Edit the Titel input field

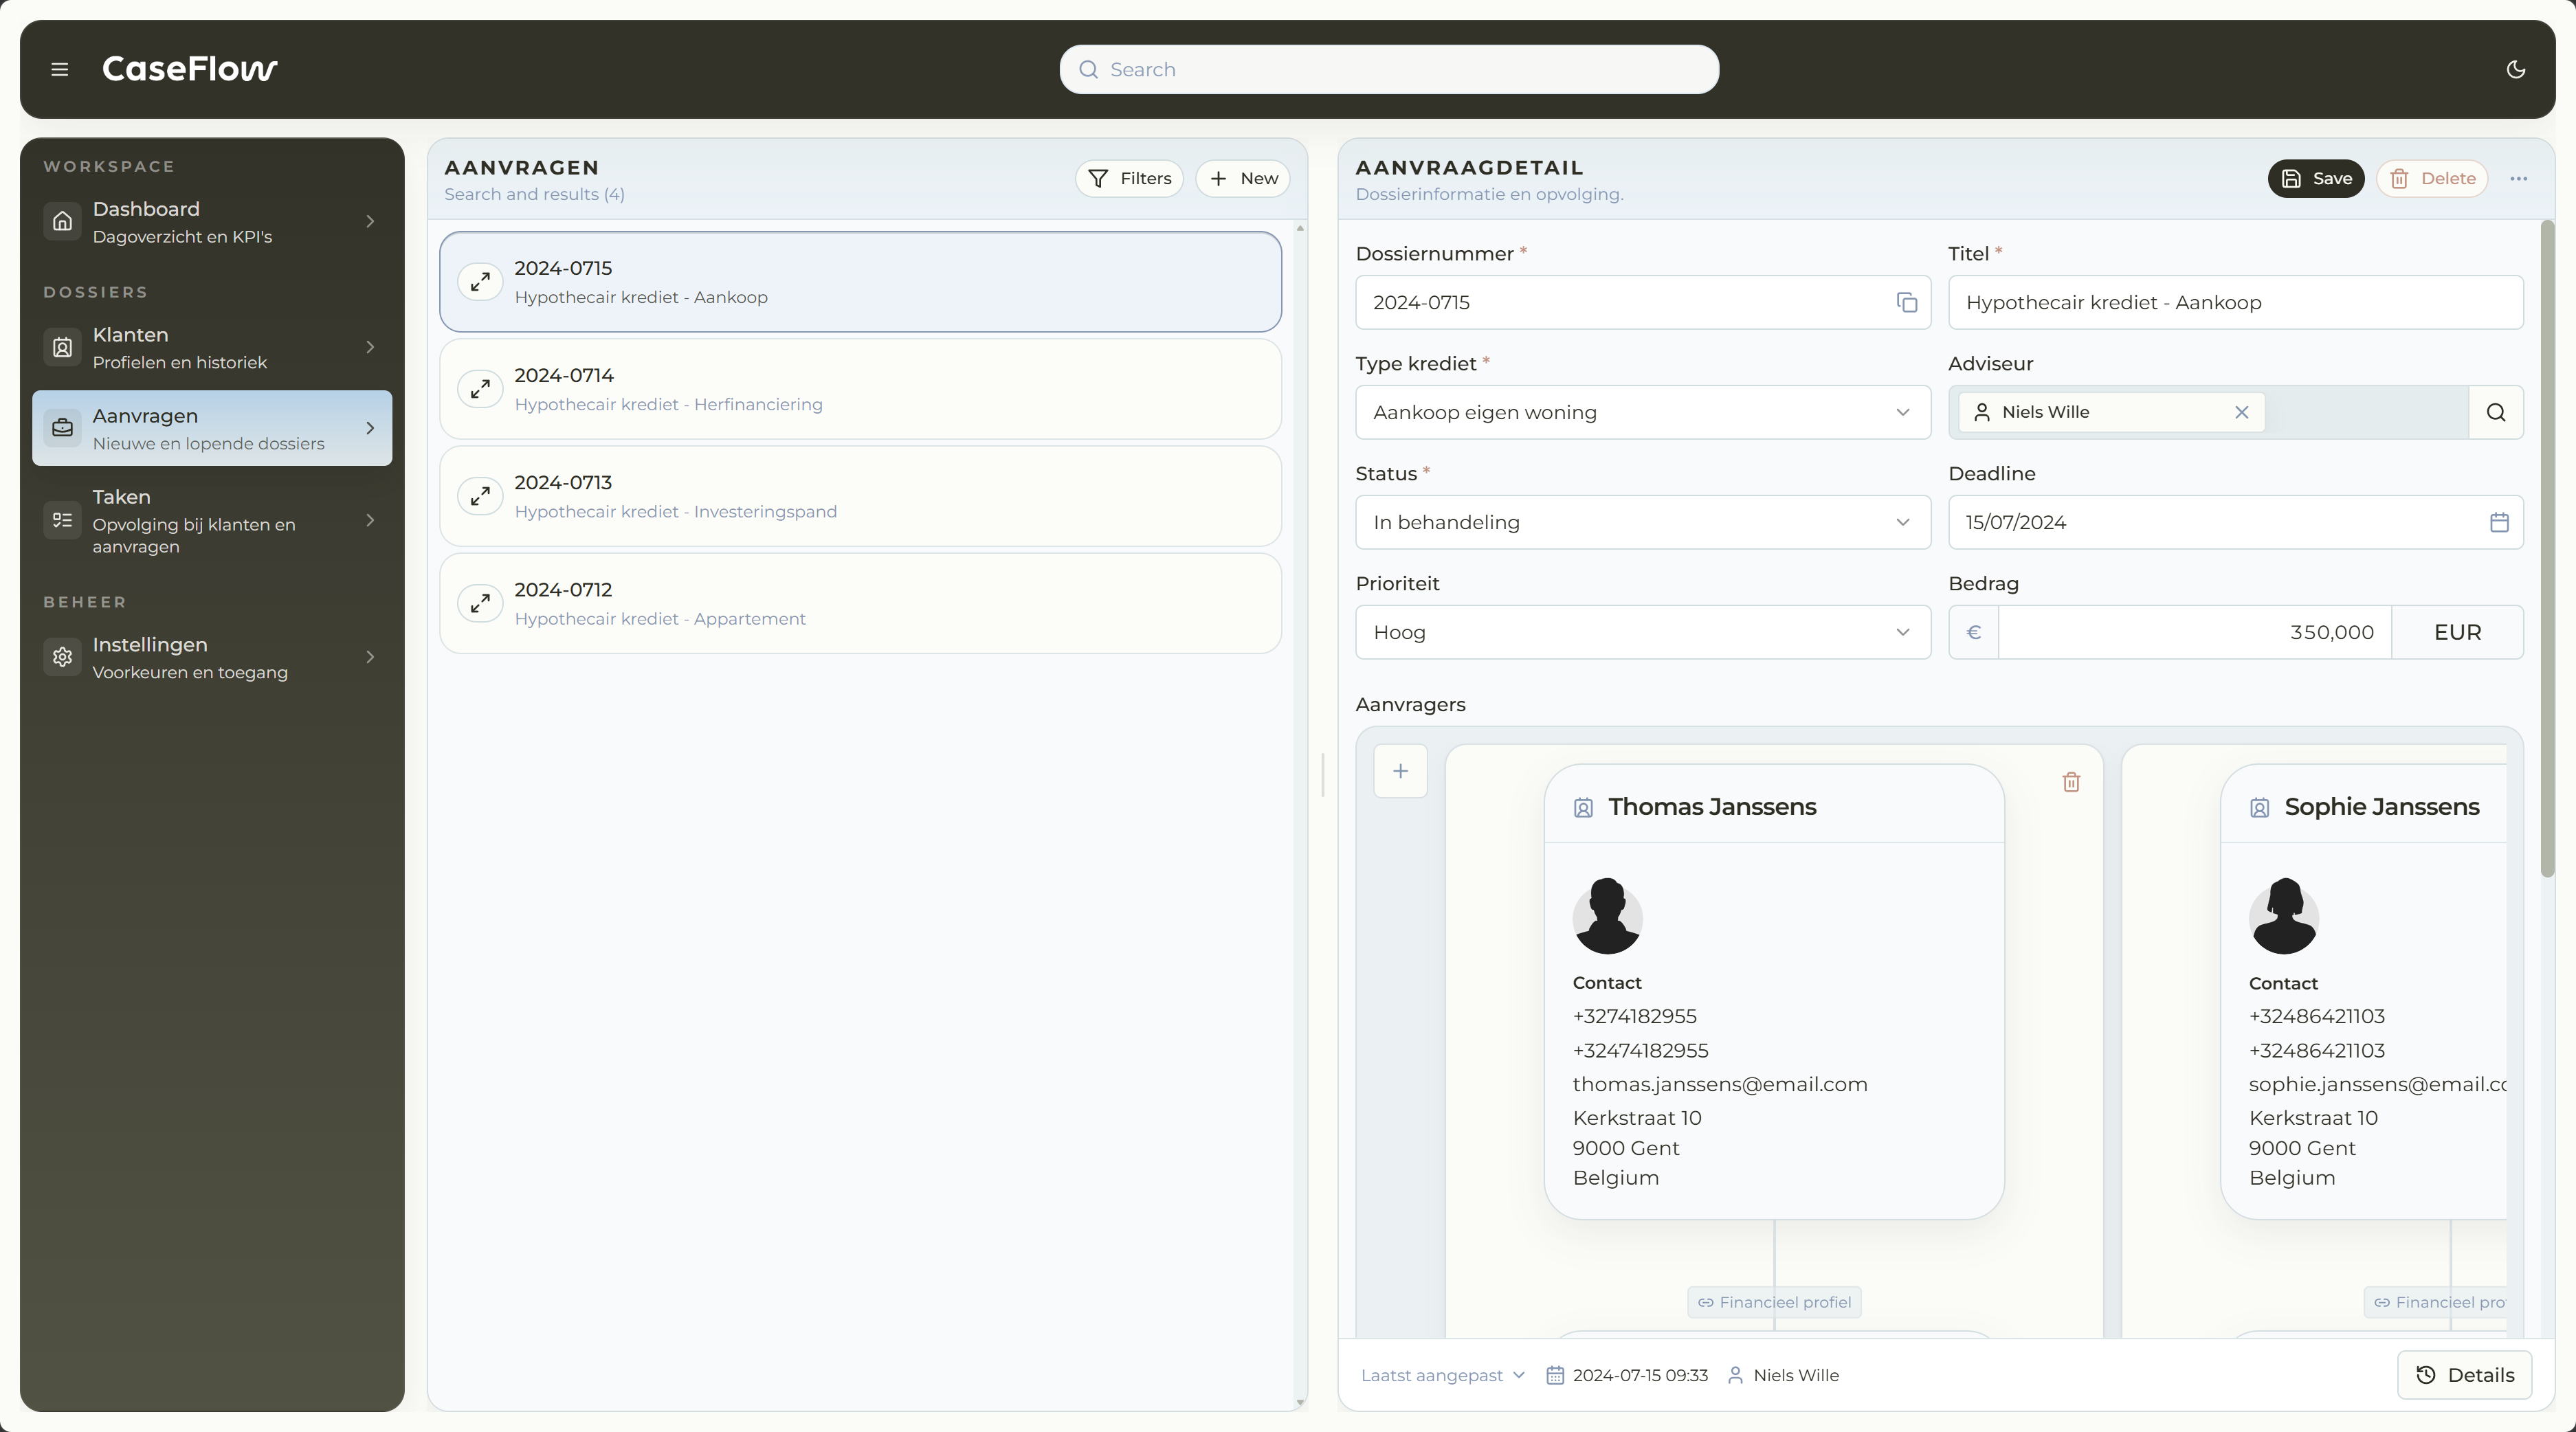pyautogui.click(x=2235, y=302)
